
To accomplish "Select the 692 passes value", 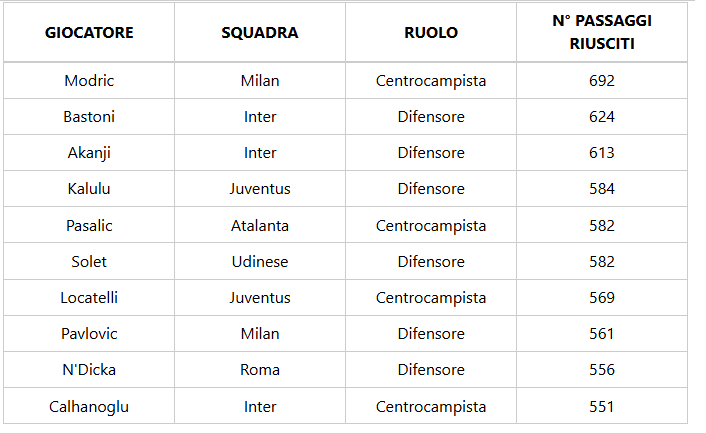I will click(x=602, y=81).
